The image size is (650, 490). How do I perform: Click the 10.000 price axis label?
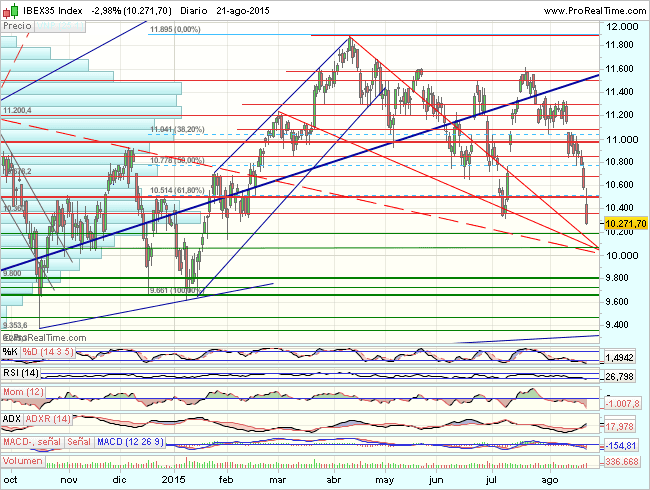pos(622,255)
